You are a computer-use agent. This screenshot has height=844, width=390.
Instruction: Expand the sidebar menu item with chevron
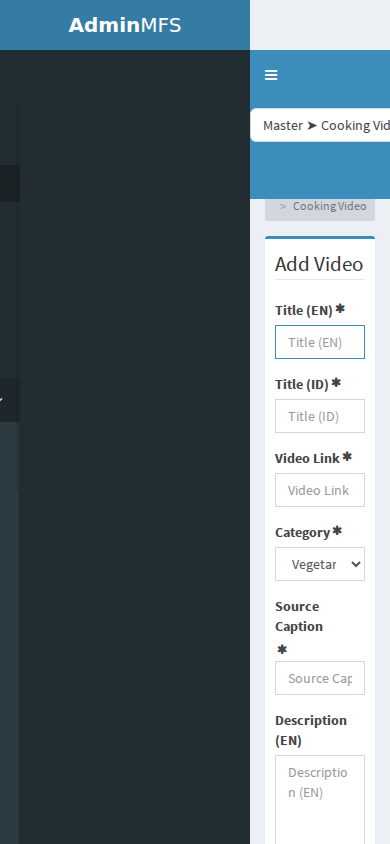(10, 400)
